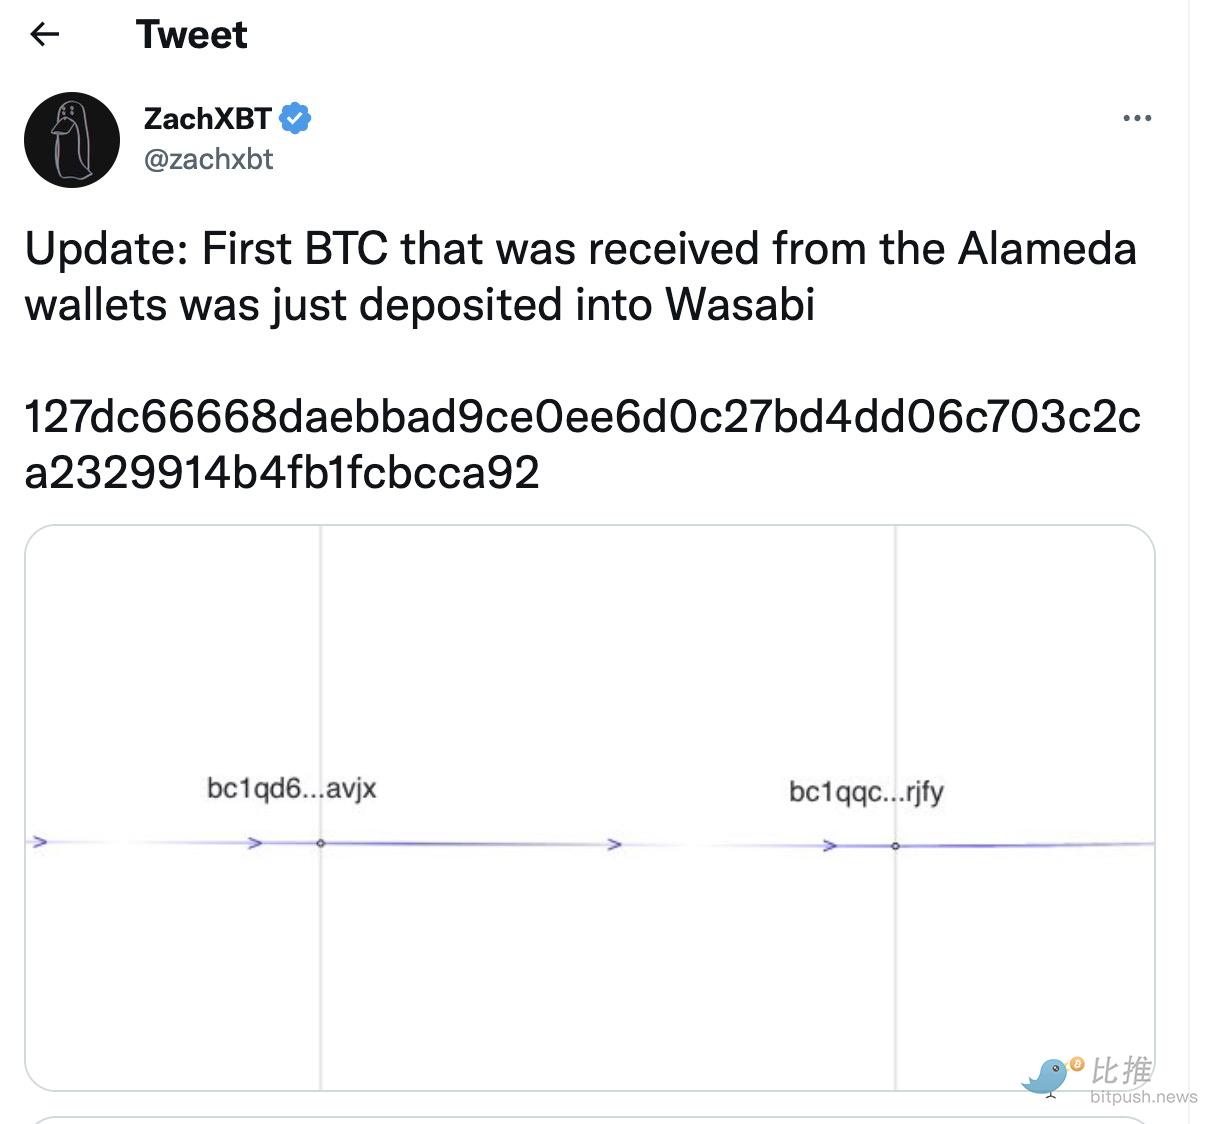This screenshot has height=1124, width=1218.
Task: Click the tweet text mentioning Wasabi
Action: 580,276
